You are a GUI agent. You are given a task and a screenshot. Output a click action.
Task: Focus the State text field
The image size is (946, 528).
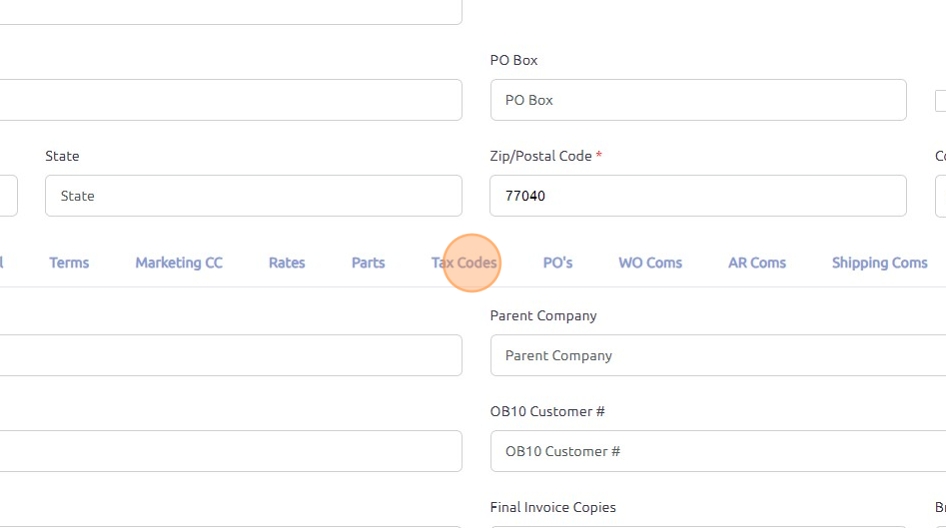point(253,196)
